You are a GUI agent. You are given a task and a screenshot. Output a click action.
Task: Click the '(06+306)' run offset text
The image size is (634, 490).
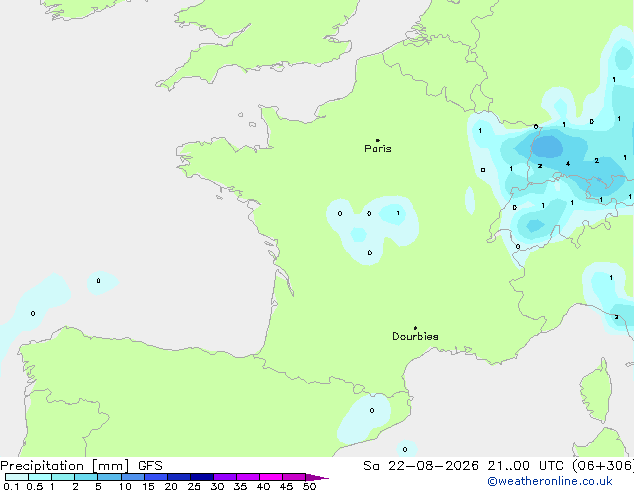click(x=603, y=466)
